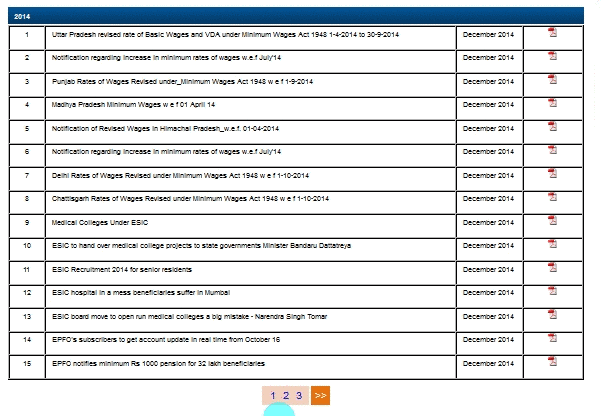Click 'Punjab Rates of Wages Revised' title
601x416 pixels.
pyautogui.click(x=182, y=82)
